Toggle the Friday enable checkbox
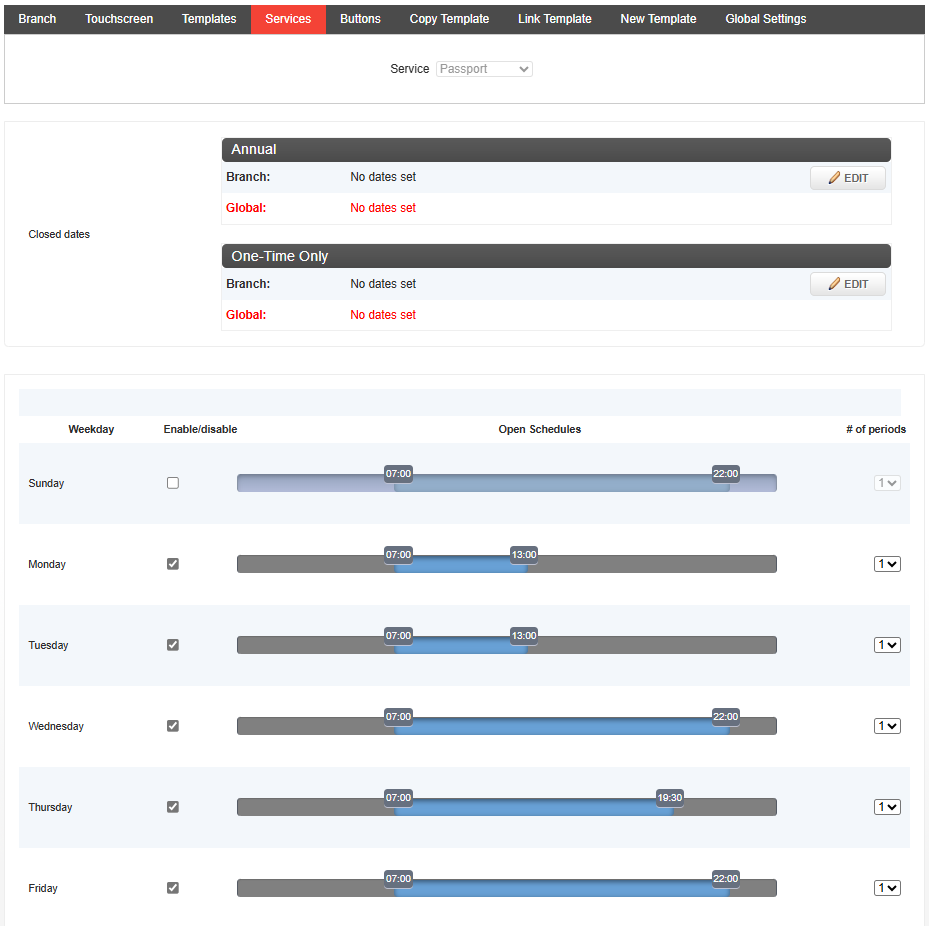929x926 pixels. [173, 888]
